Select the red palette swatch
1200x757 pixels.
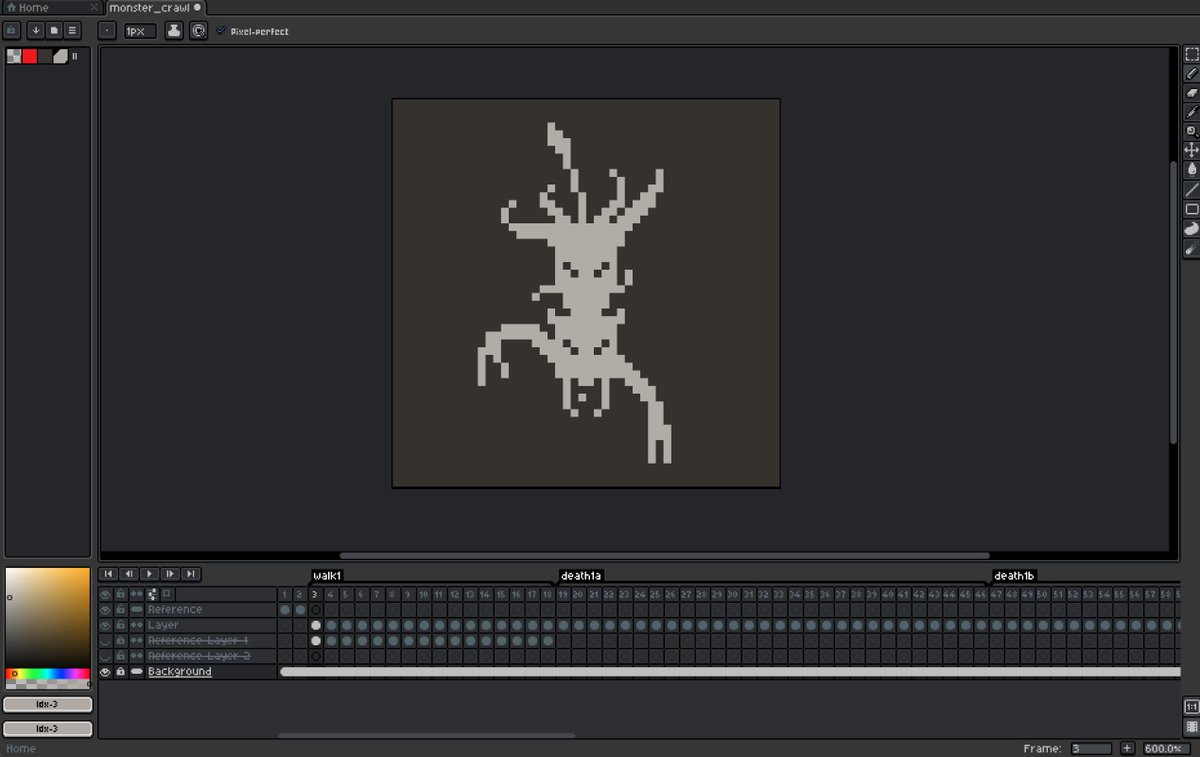pos(30,56)
